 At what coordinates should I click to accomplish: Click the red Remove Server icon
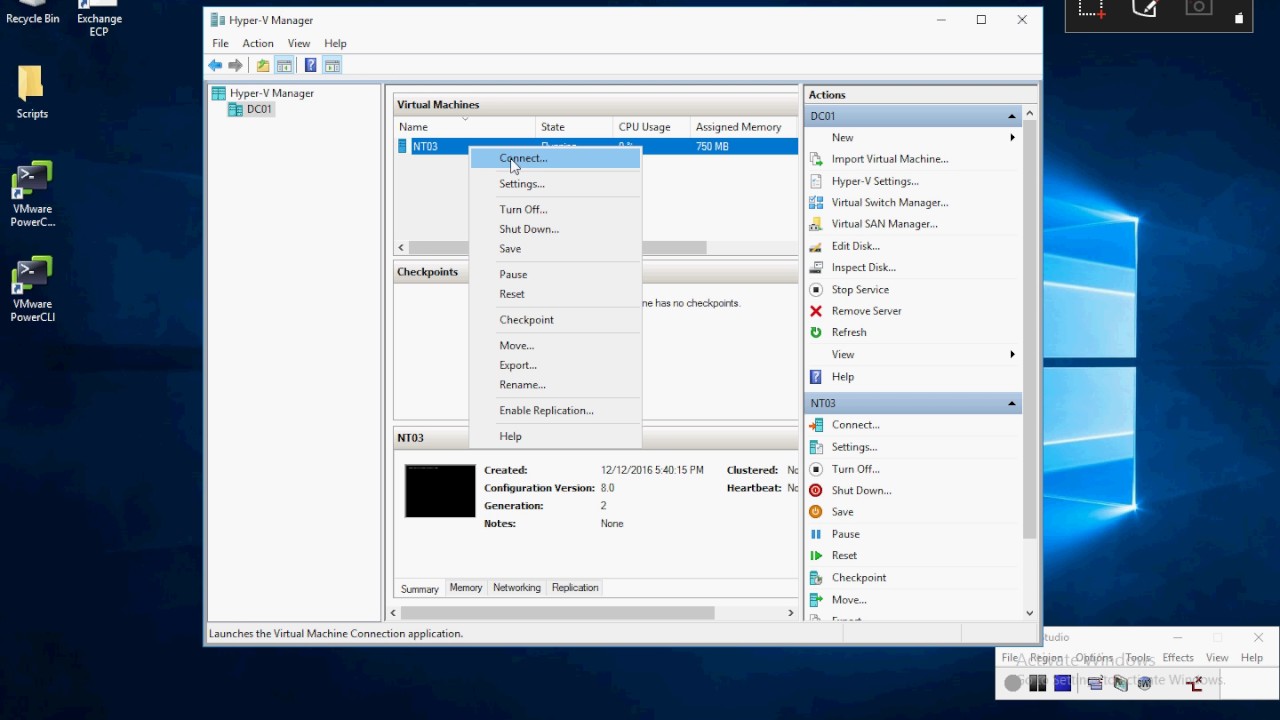816,311
